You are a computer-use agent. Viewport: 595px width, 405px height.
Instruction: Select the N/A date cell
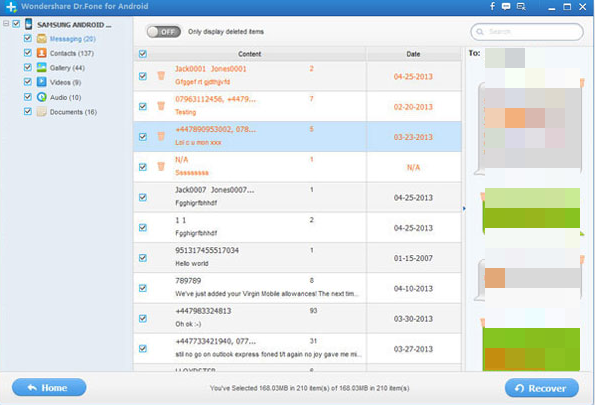[413, 167]
